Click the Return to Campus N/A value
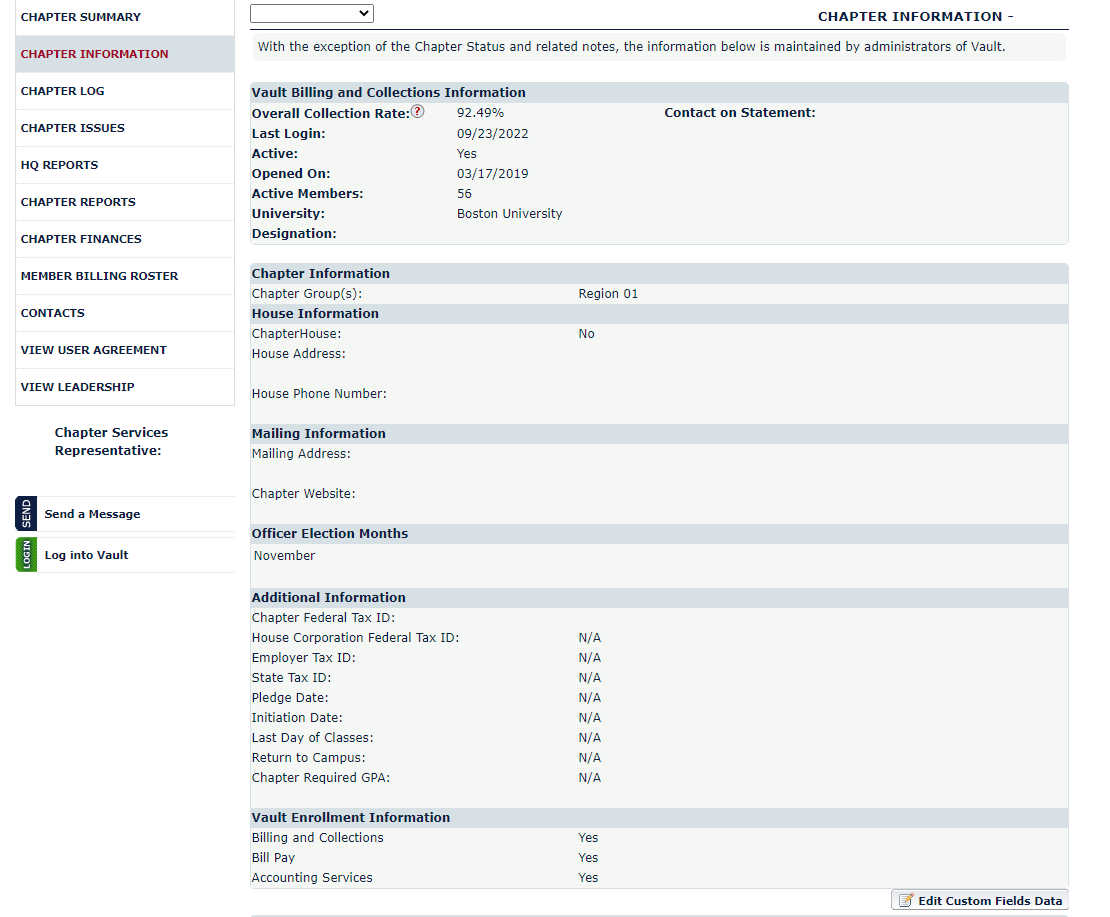 [589, 758]
